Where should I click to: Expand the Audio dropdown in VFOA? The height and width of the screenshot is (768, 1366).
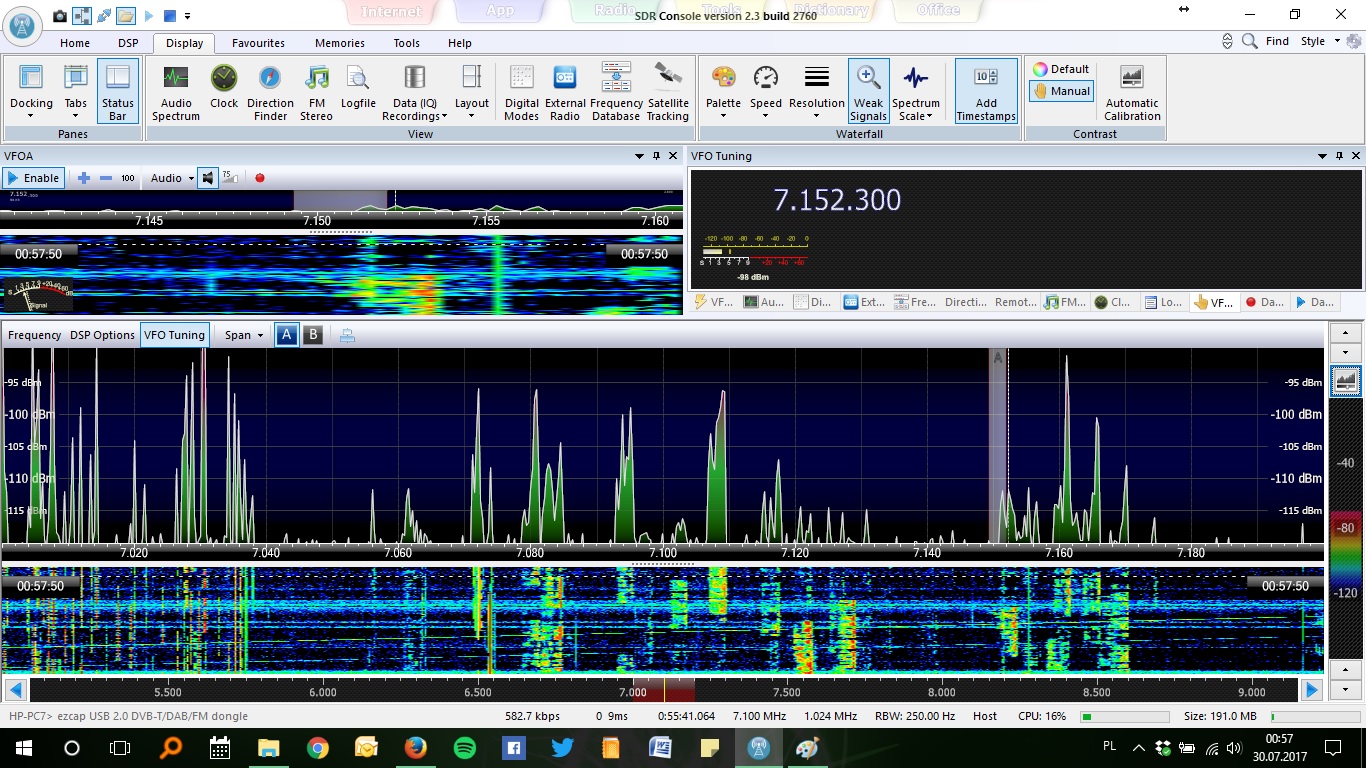click(172, 178)
